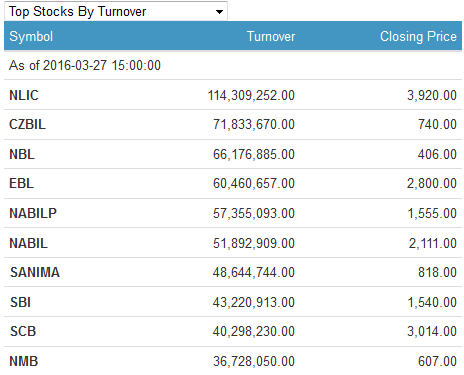This screenshot has width=464, height=375.
Task: Click NLIC turnover value 114,309,252.00
Action: (x=251, y=95)
